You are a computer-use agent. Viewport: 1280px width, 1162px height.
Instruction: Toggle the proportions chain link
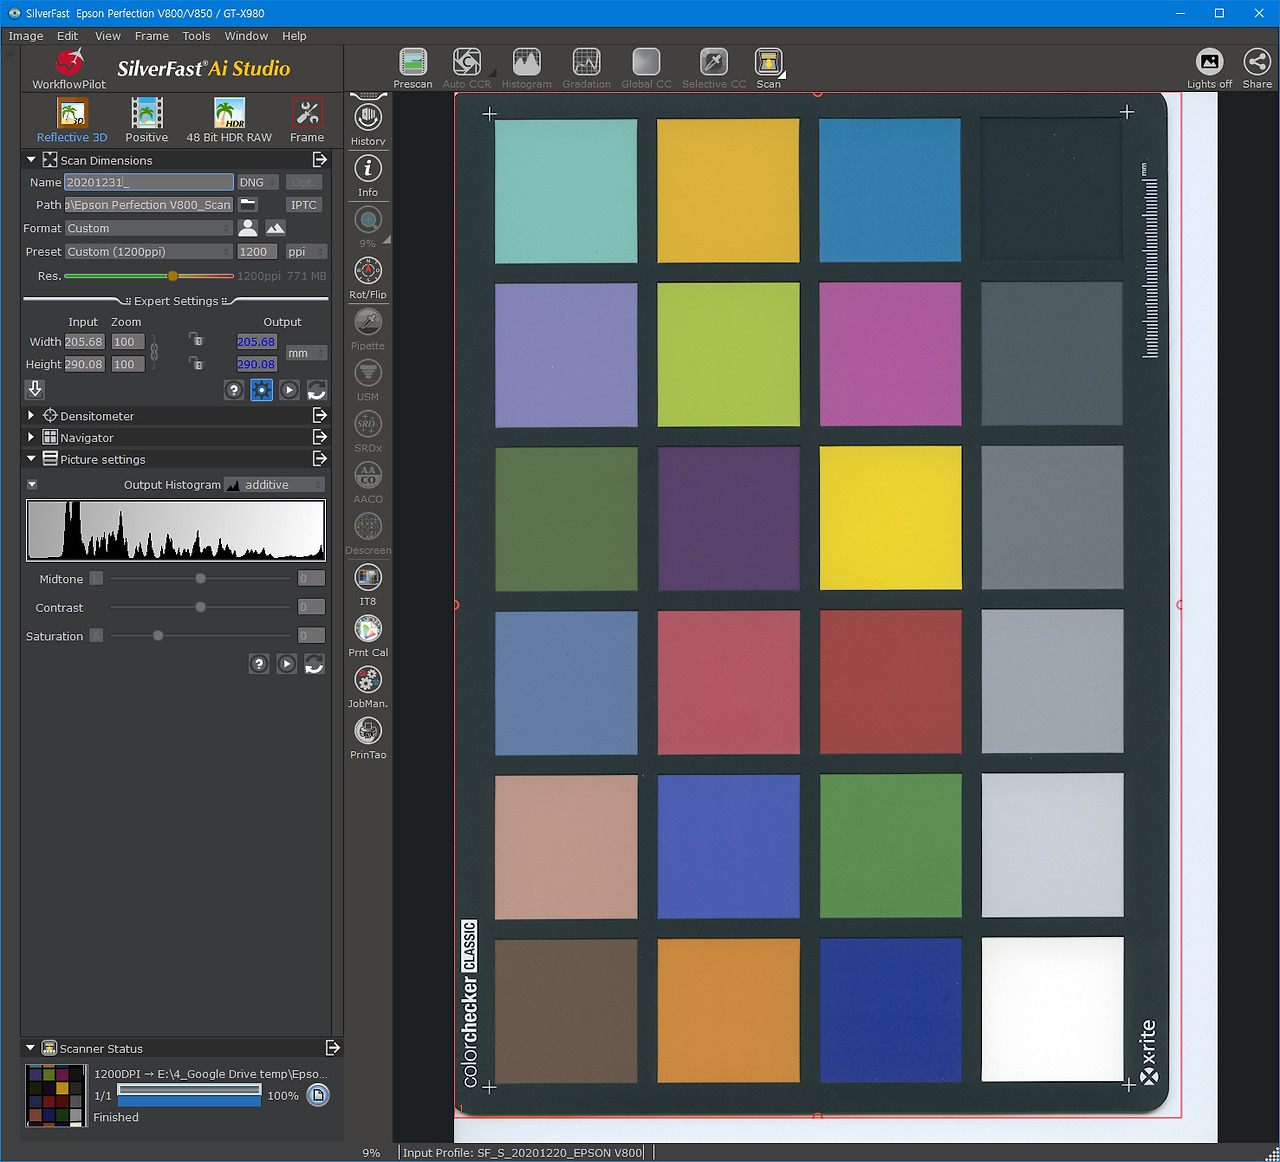(154, 352)
